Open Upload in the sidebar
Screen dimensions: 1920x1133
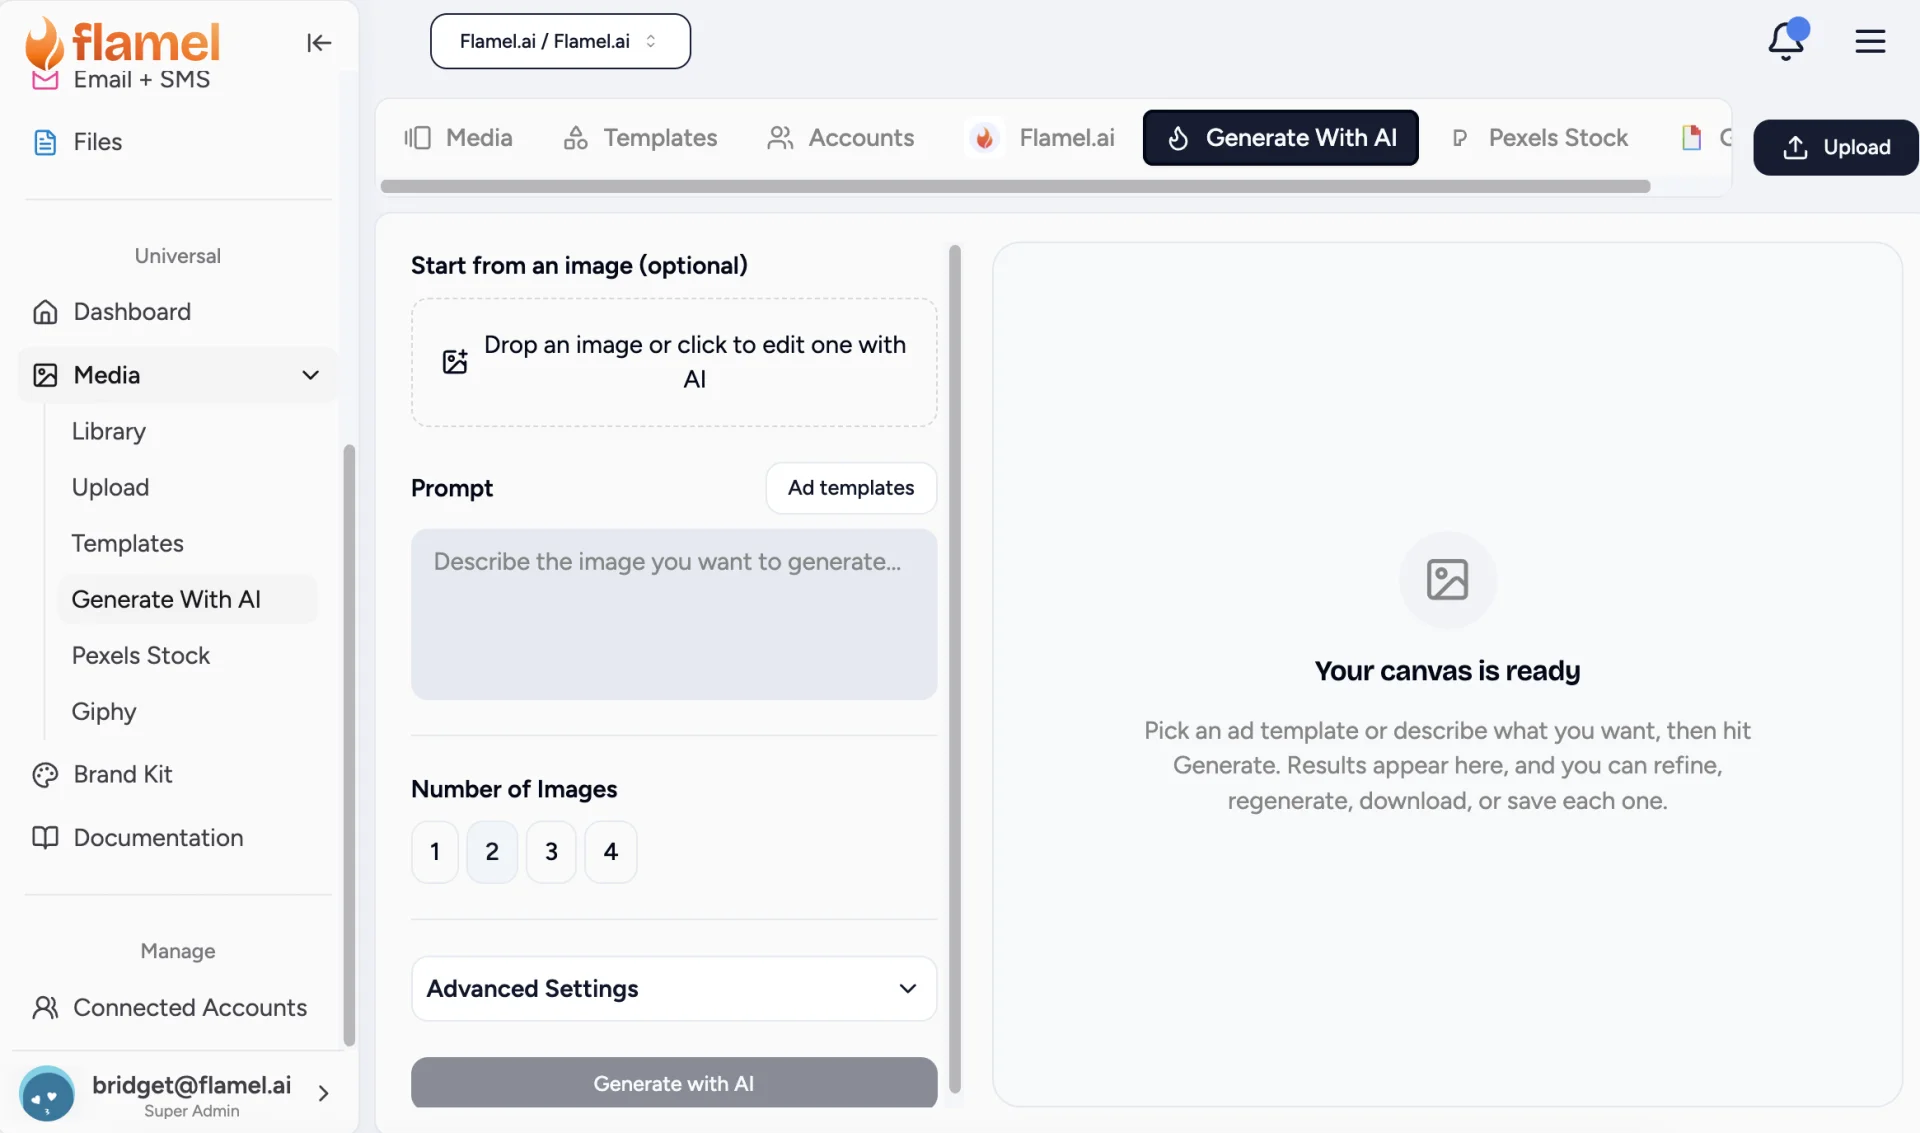(x=110, y=488)
